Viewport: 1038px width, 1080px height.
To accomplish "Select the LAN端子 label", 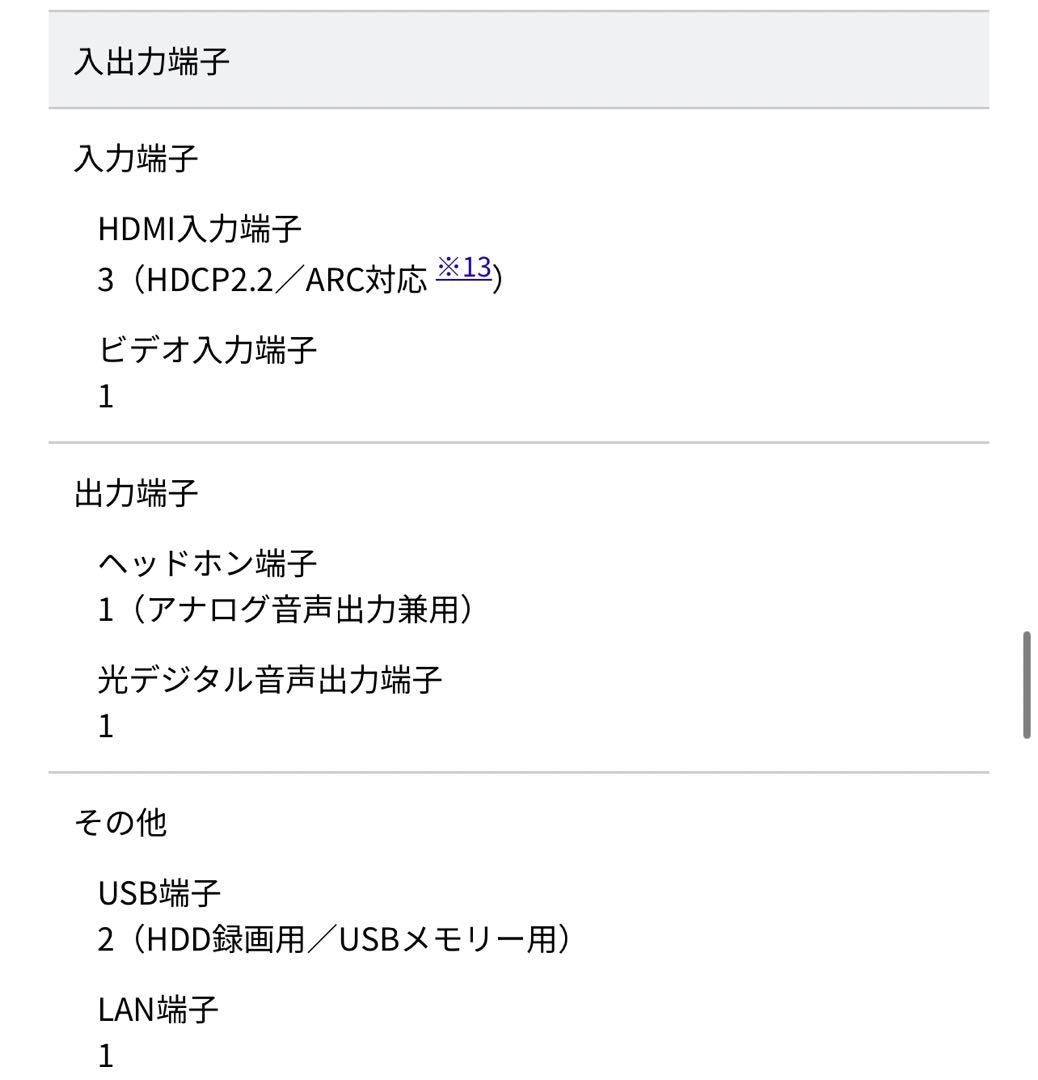I will point(158,1010).
